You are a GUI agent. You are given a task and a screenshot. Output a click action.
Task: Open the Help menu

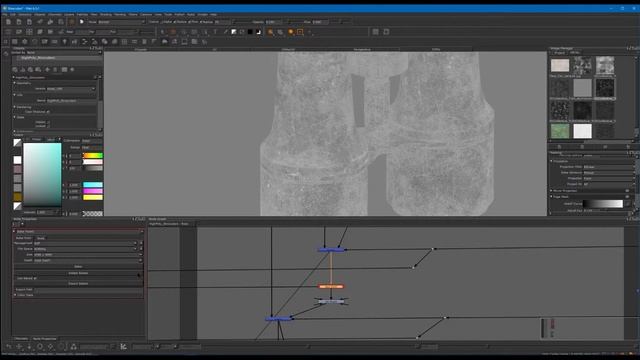tap(213, 14)
